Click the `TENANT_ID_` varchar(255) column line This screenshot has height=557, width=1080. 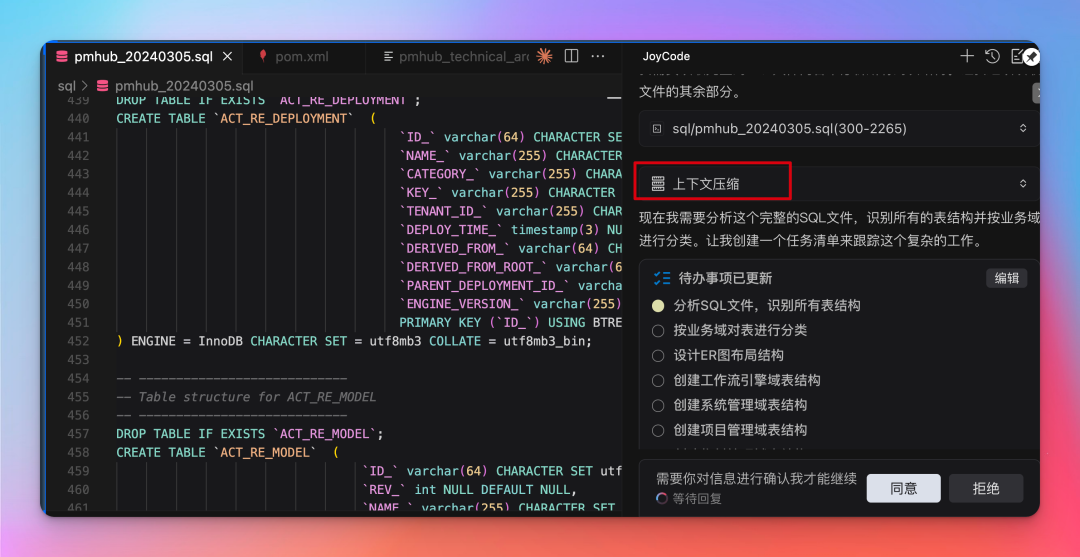tap(510, 211)
